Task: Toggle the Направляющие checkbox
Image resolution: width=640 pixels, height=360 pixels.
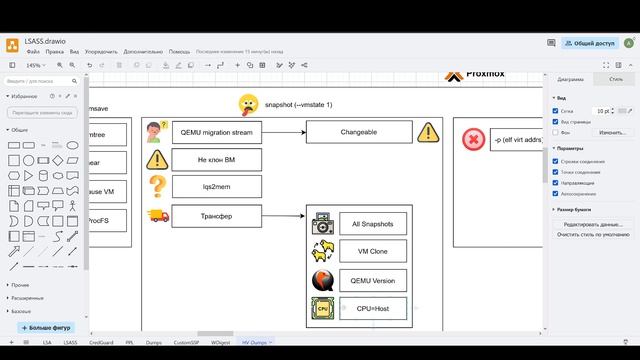Action: coord(555,183)
